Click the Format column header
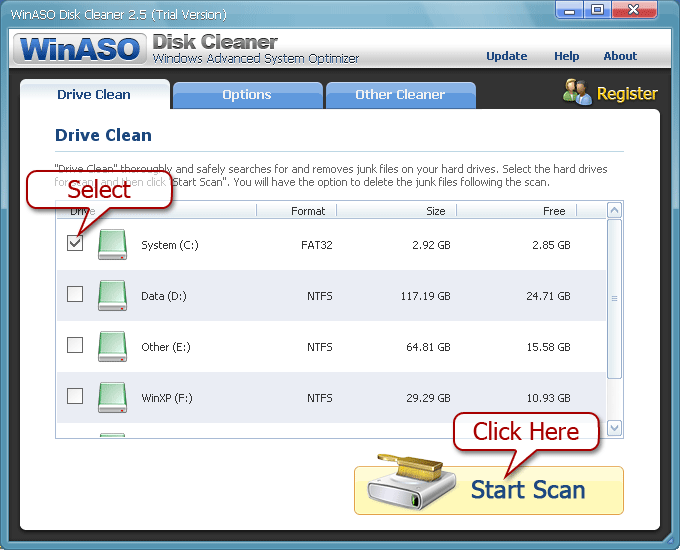 tap(308, 211)
